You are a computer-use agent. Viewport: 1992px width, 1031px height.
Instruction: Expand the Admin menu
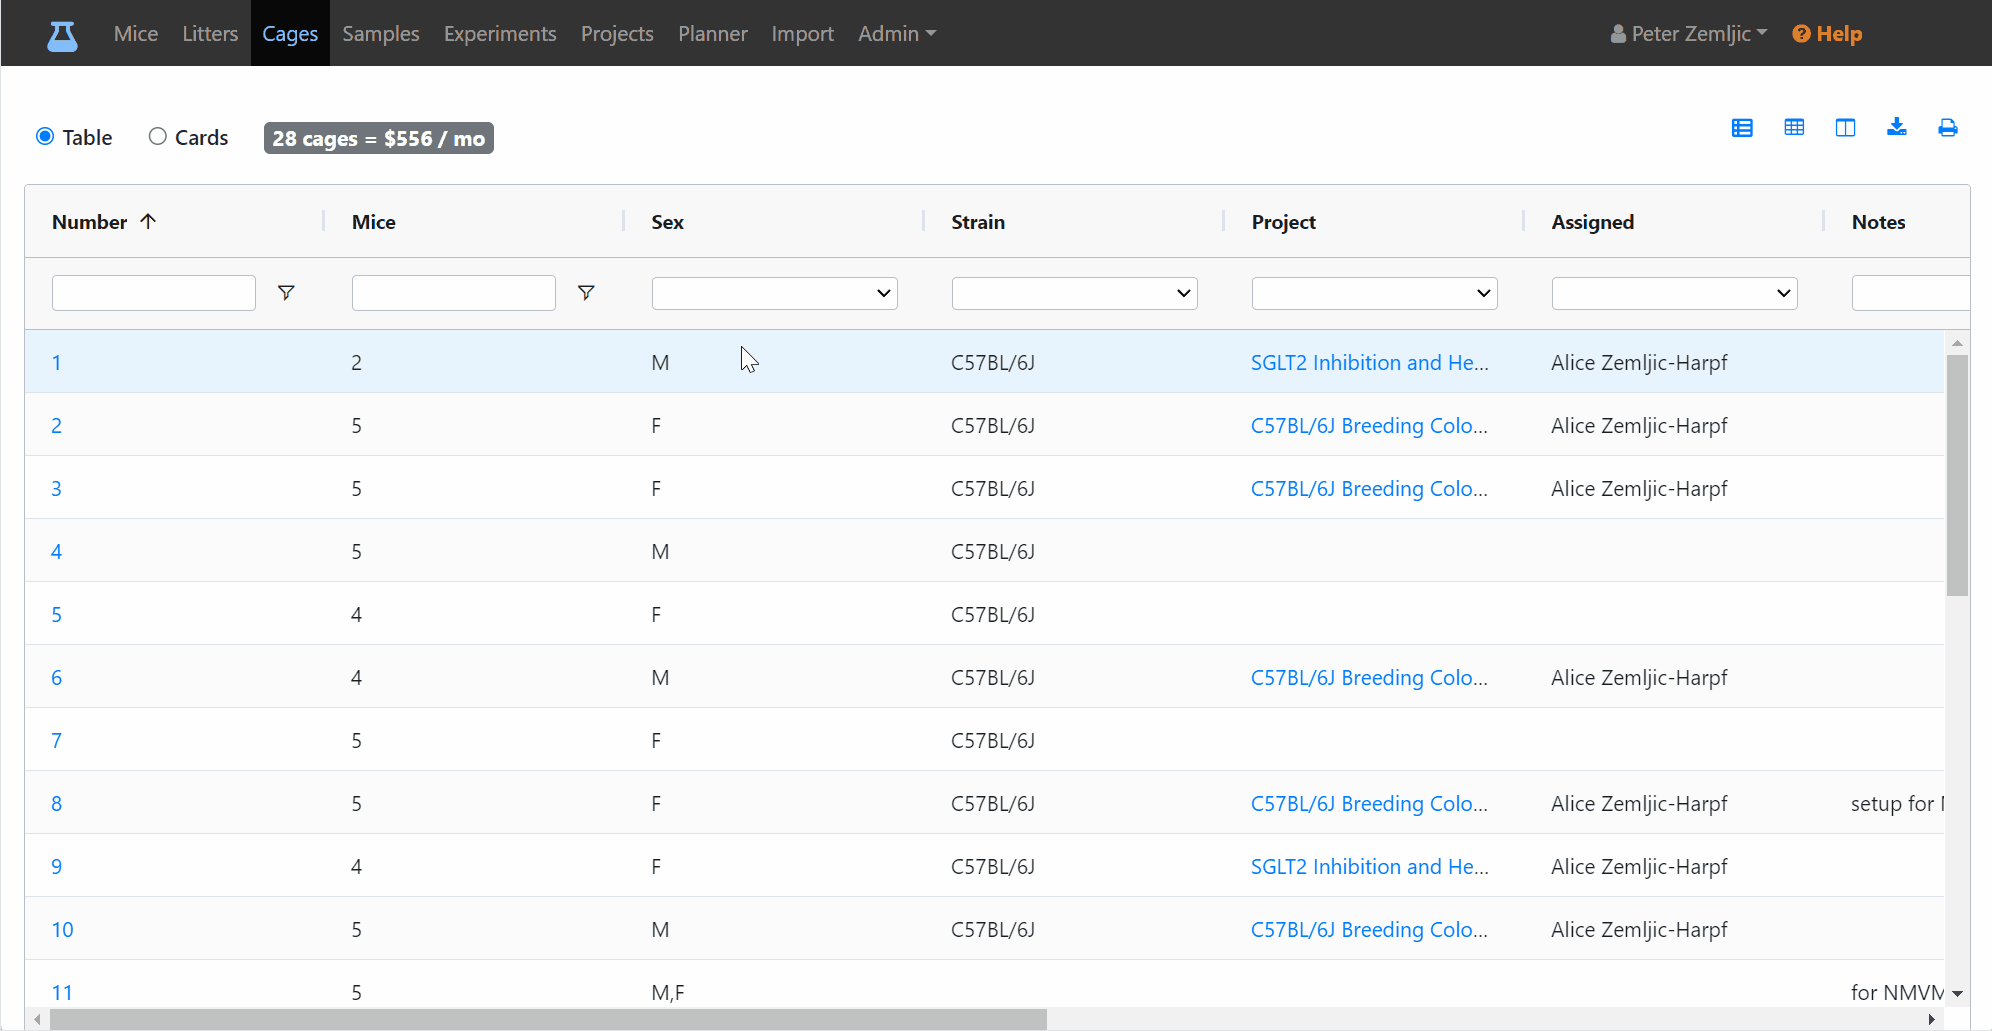pos(897,34)
